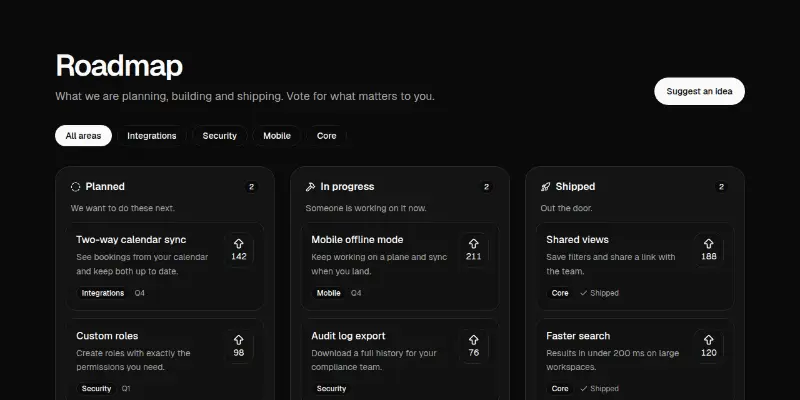Open the Custom roles card title
The height and width of the screenshot is (400, 800).
point(107,336)
